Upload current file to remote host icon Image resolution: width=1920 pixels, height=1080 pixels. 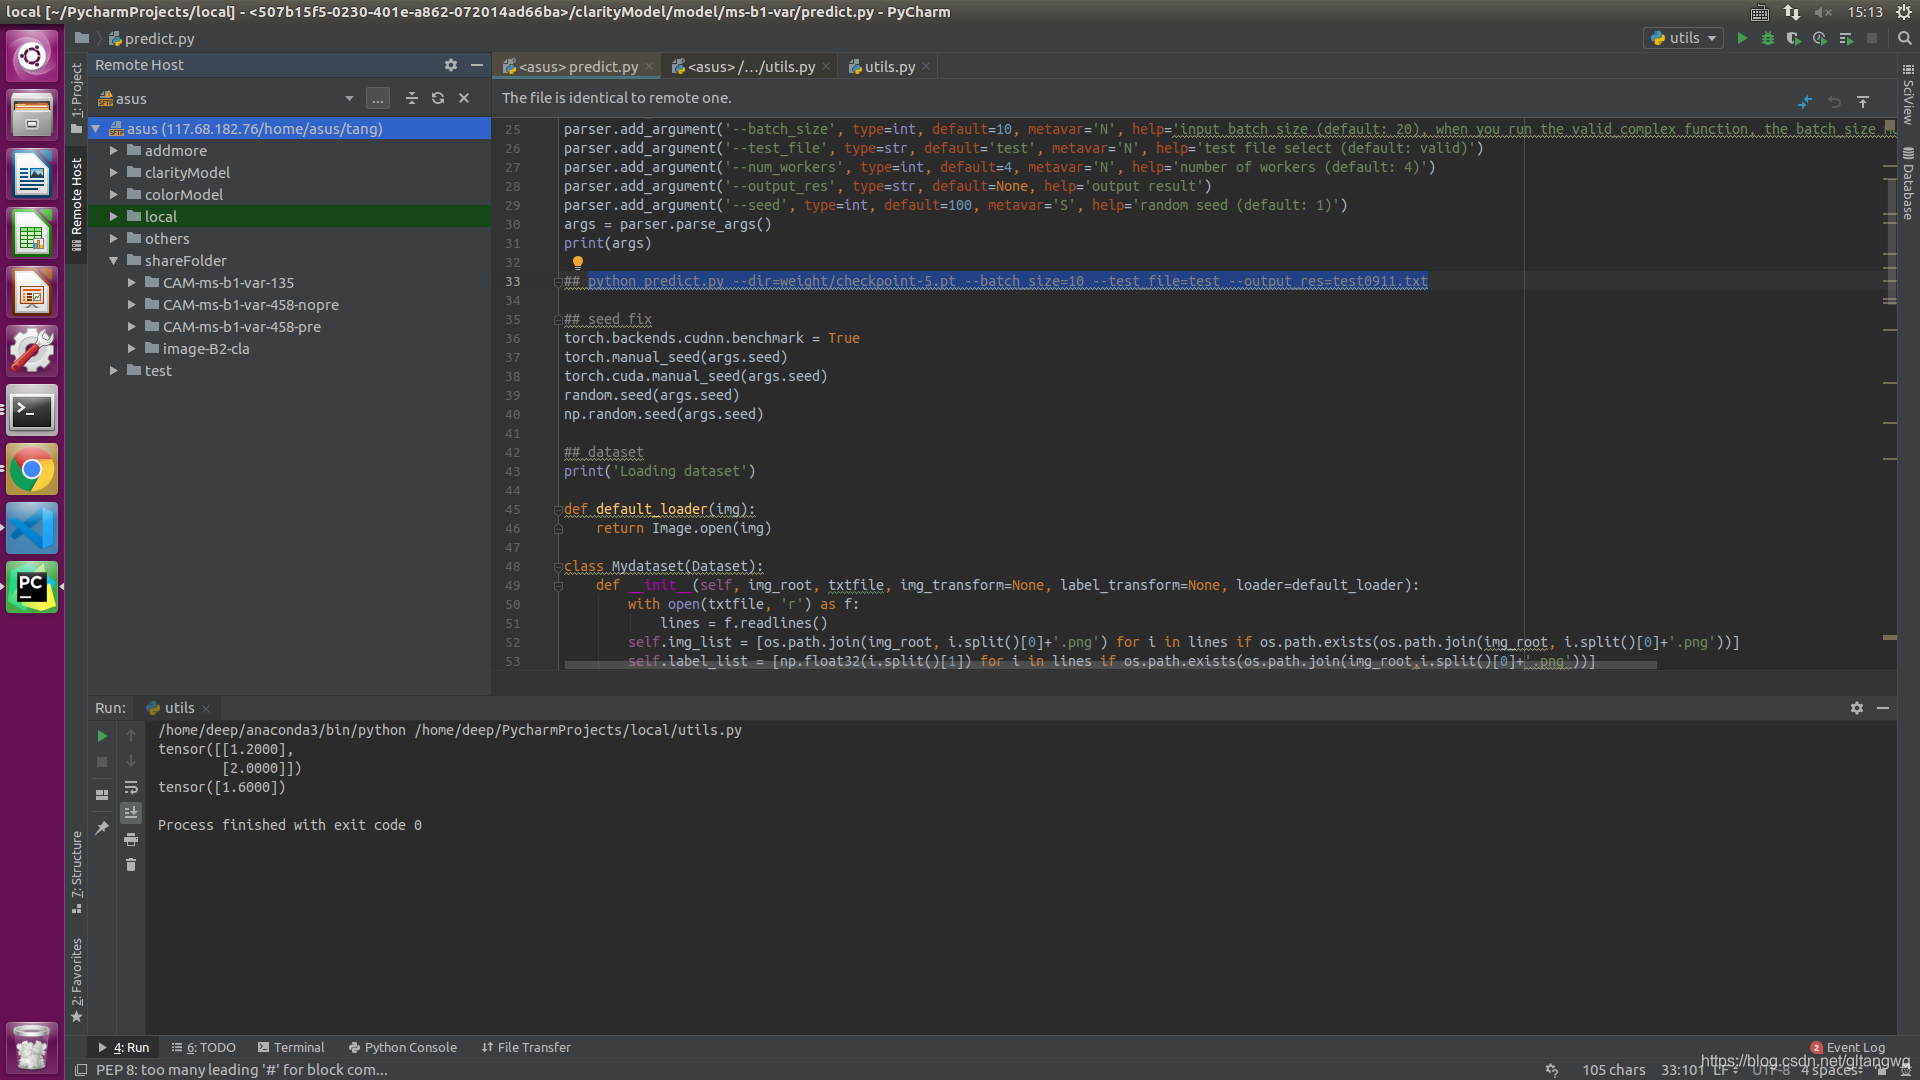tap(1863, 102)
